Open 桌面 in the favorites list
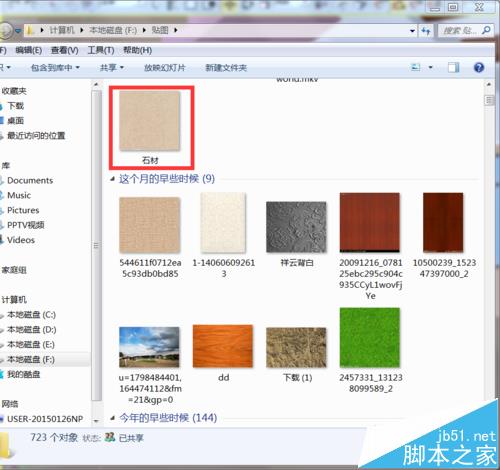The width and height of the screenshot is (500, 470). (16, 120)
